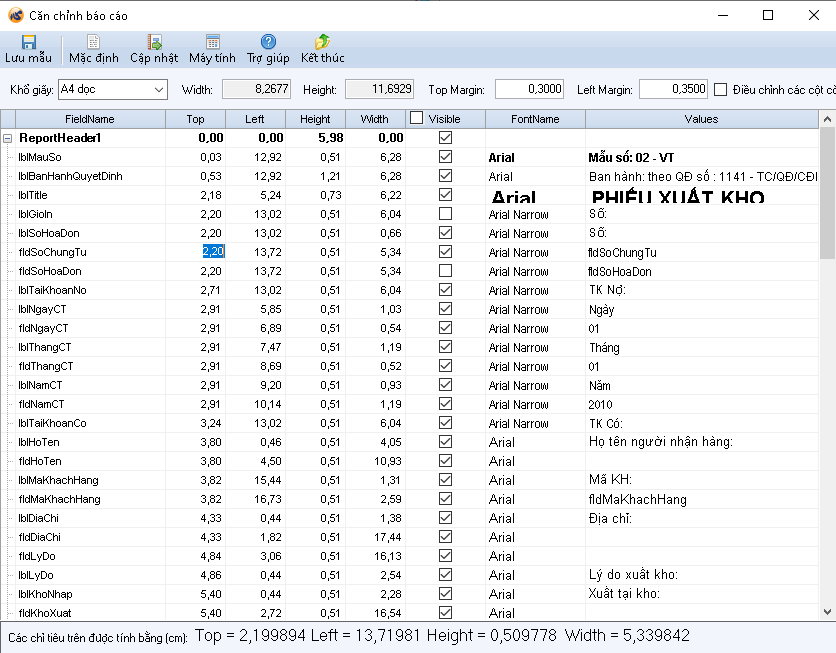The height and width of the screenshot is (653, 836).
Task: Uncheck Visible for ReportHeader1 row
Action: pos(445,138)
